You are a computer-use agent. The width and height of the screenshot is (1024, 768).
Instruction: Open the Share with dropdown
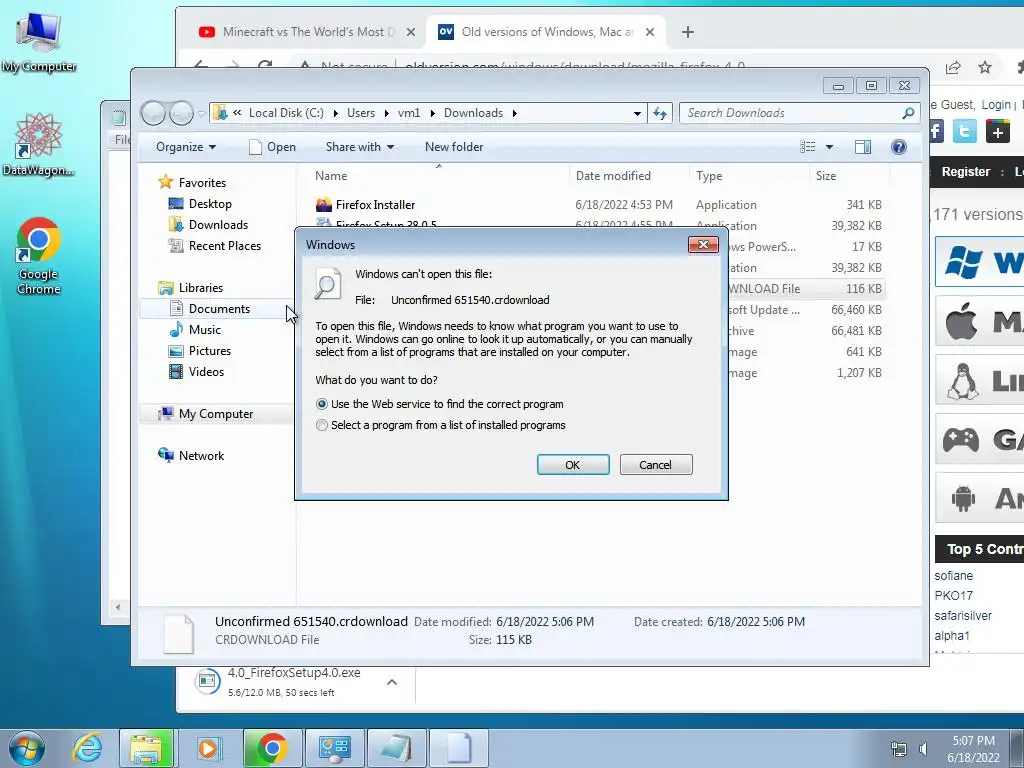360,147
